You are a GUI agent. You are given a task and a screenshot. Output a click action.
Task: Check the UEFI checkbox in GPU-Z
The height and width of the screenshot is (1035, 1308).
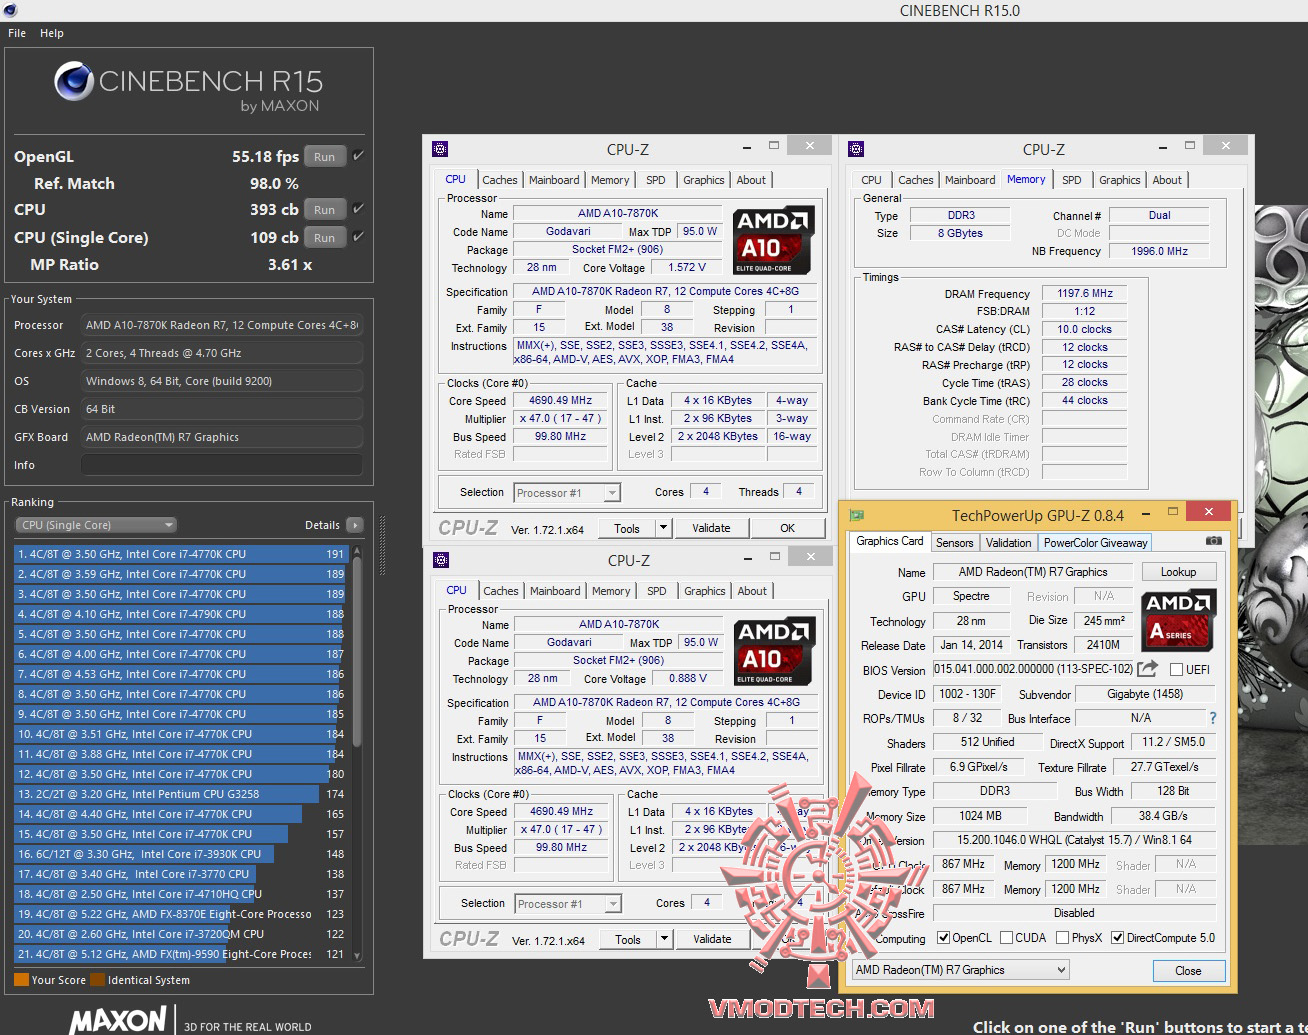point(1177,670)
